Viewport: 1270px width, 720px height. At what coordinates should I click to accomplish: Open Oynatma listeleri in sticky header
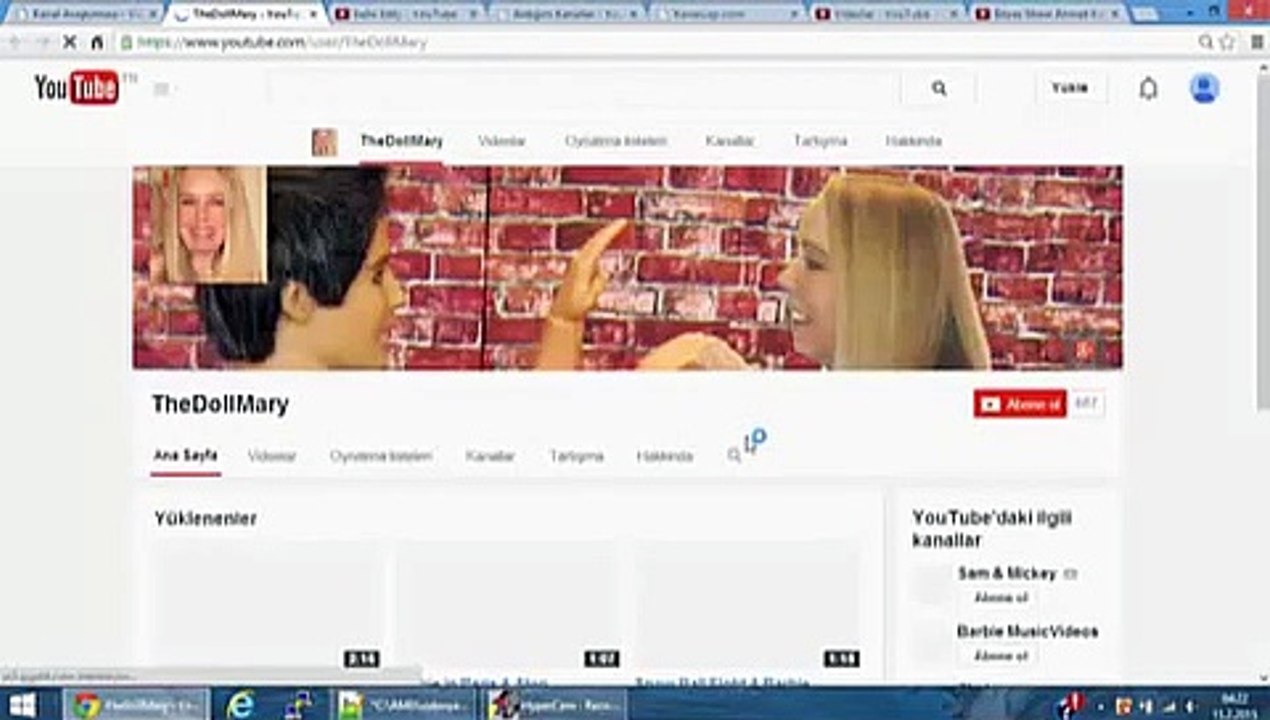[615, 141]
